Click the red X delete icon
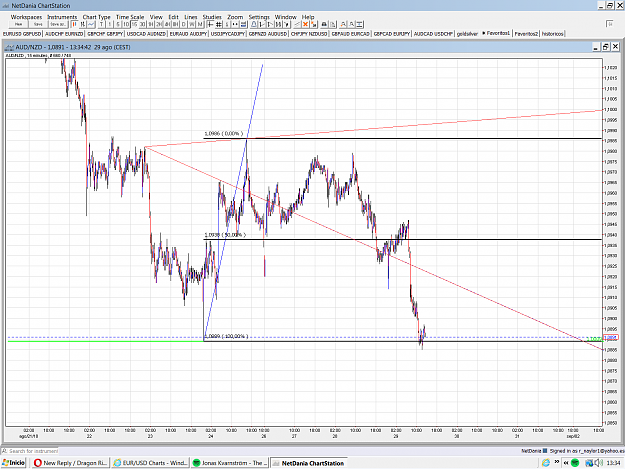 305,24
